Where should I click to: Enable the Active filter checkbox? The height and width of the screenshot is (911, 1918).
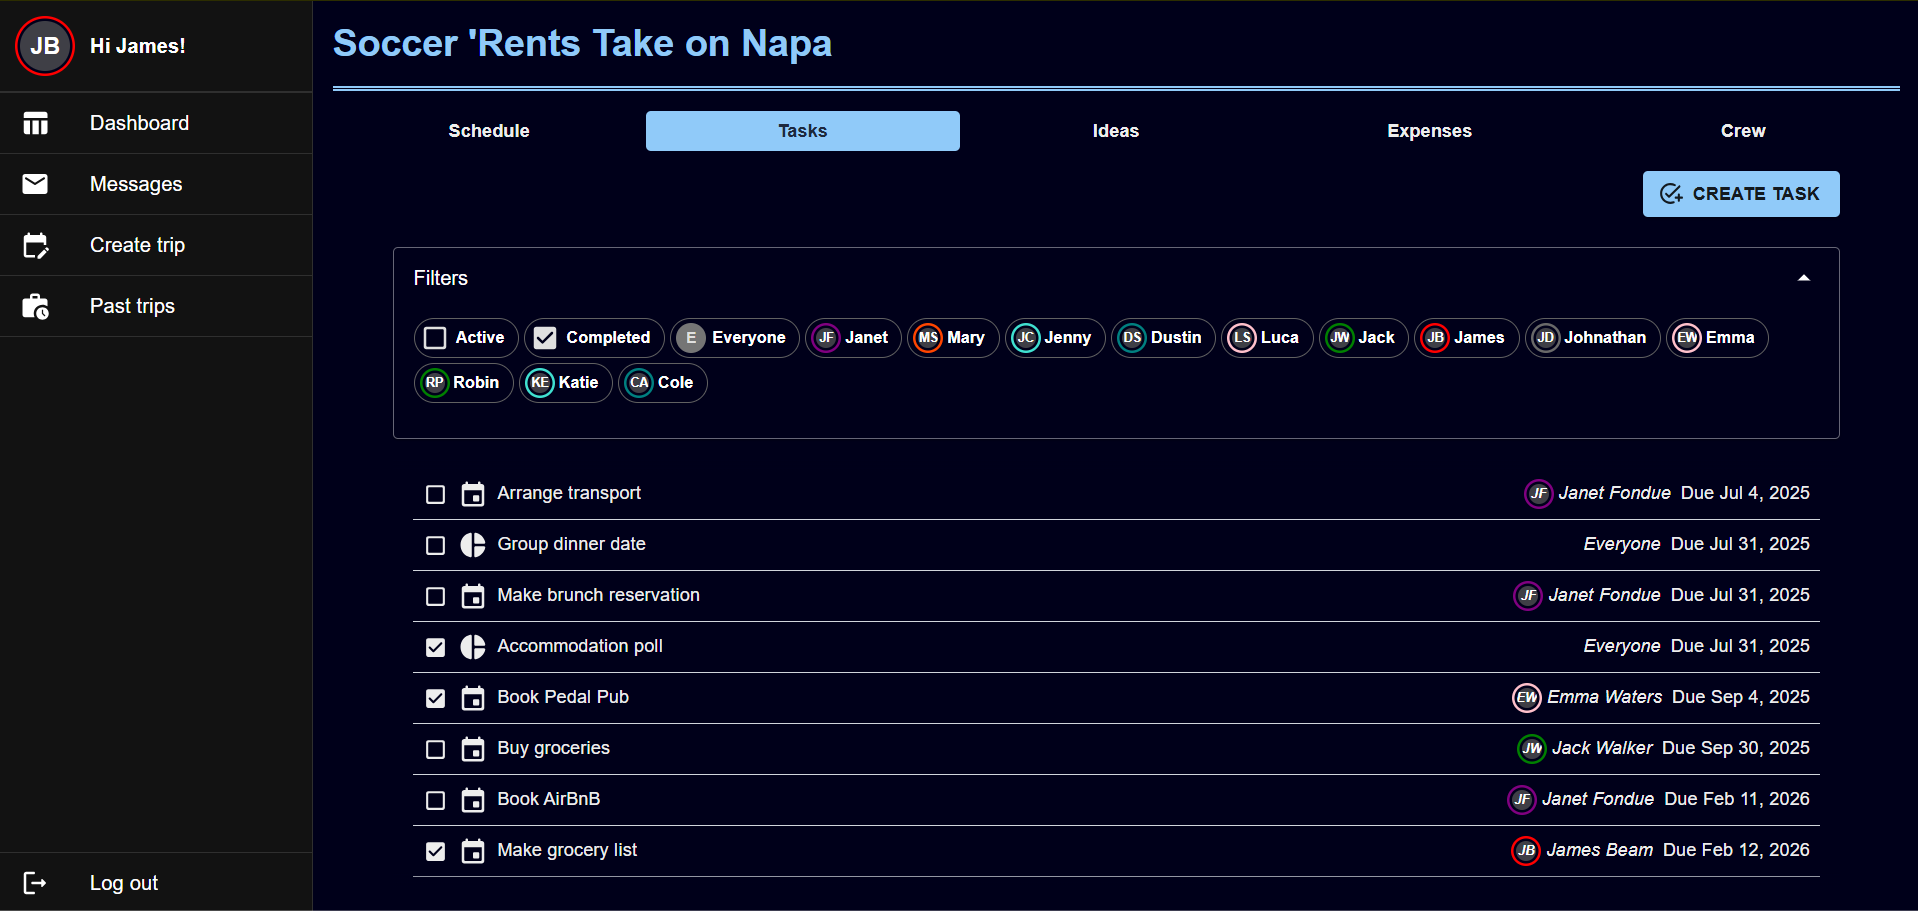(x=435, y=338)
